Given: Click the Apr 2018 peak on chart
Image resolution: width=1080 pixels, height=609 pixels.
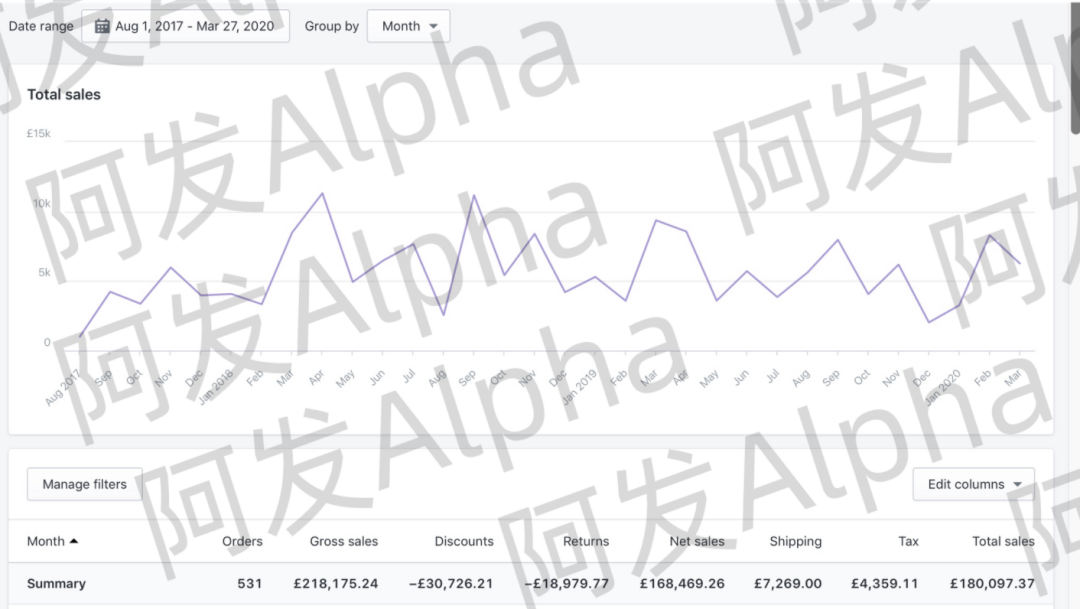Looking at the screenshot, I should point(321,193).
